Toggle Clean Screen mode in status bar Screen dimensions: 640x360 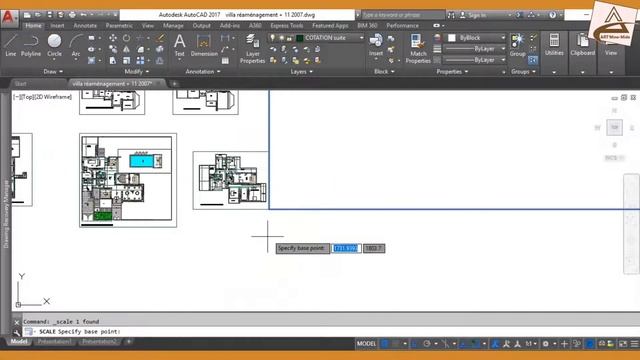(623, 344)
